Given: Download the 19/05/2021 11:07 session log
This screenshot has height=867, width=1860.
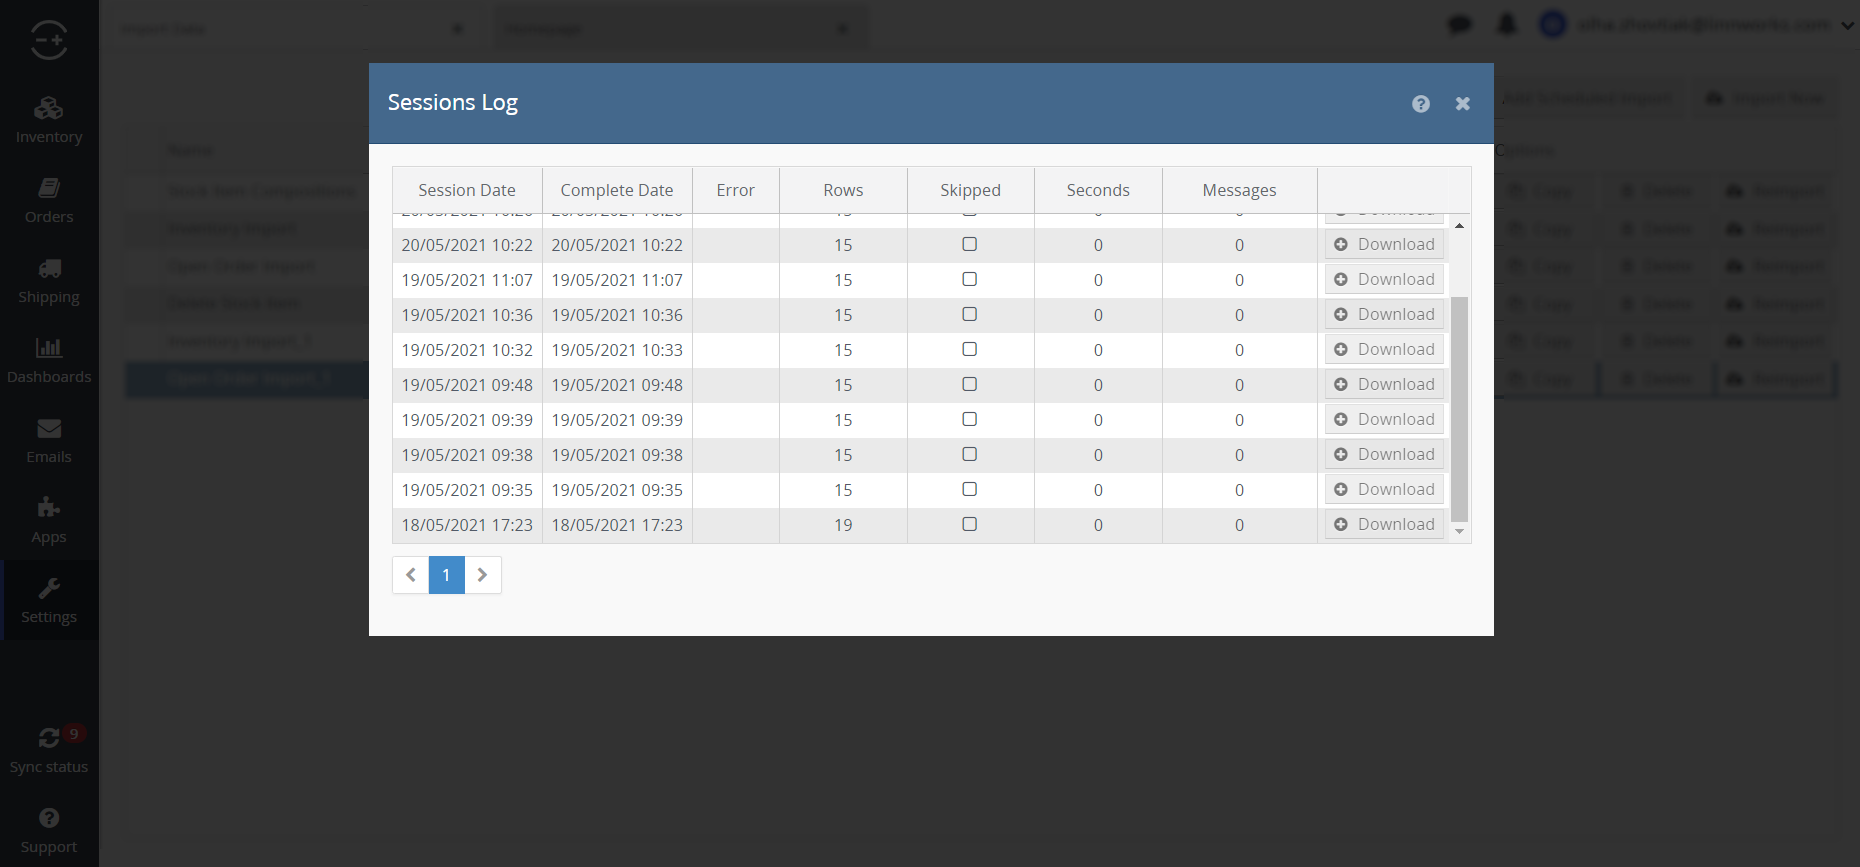Looking at the screenshot, I should pos(1384,279).
